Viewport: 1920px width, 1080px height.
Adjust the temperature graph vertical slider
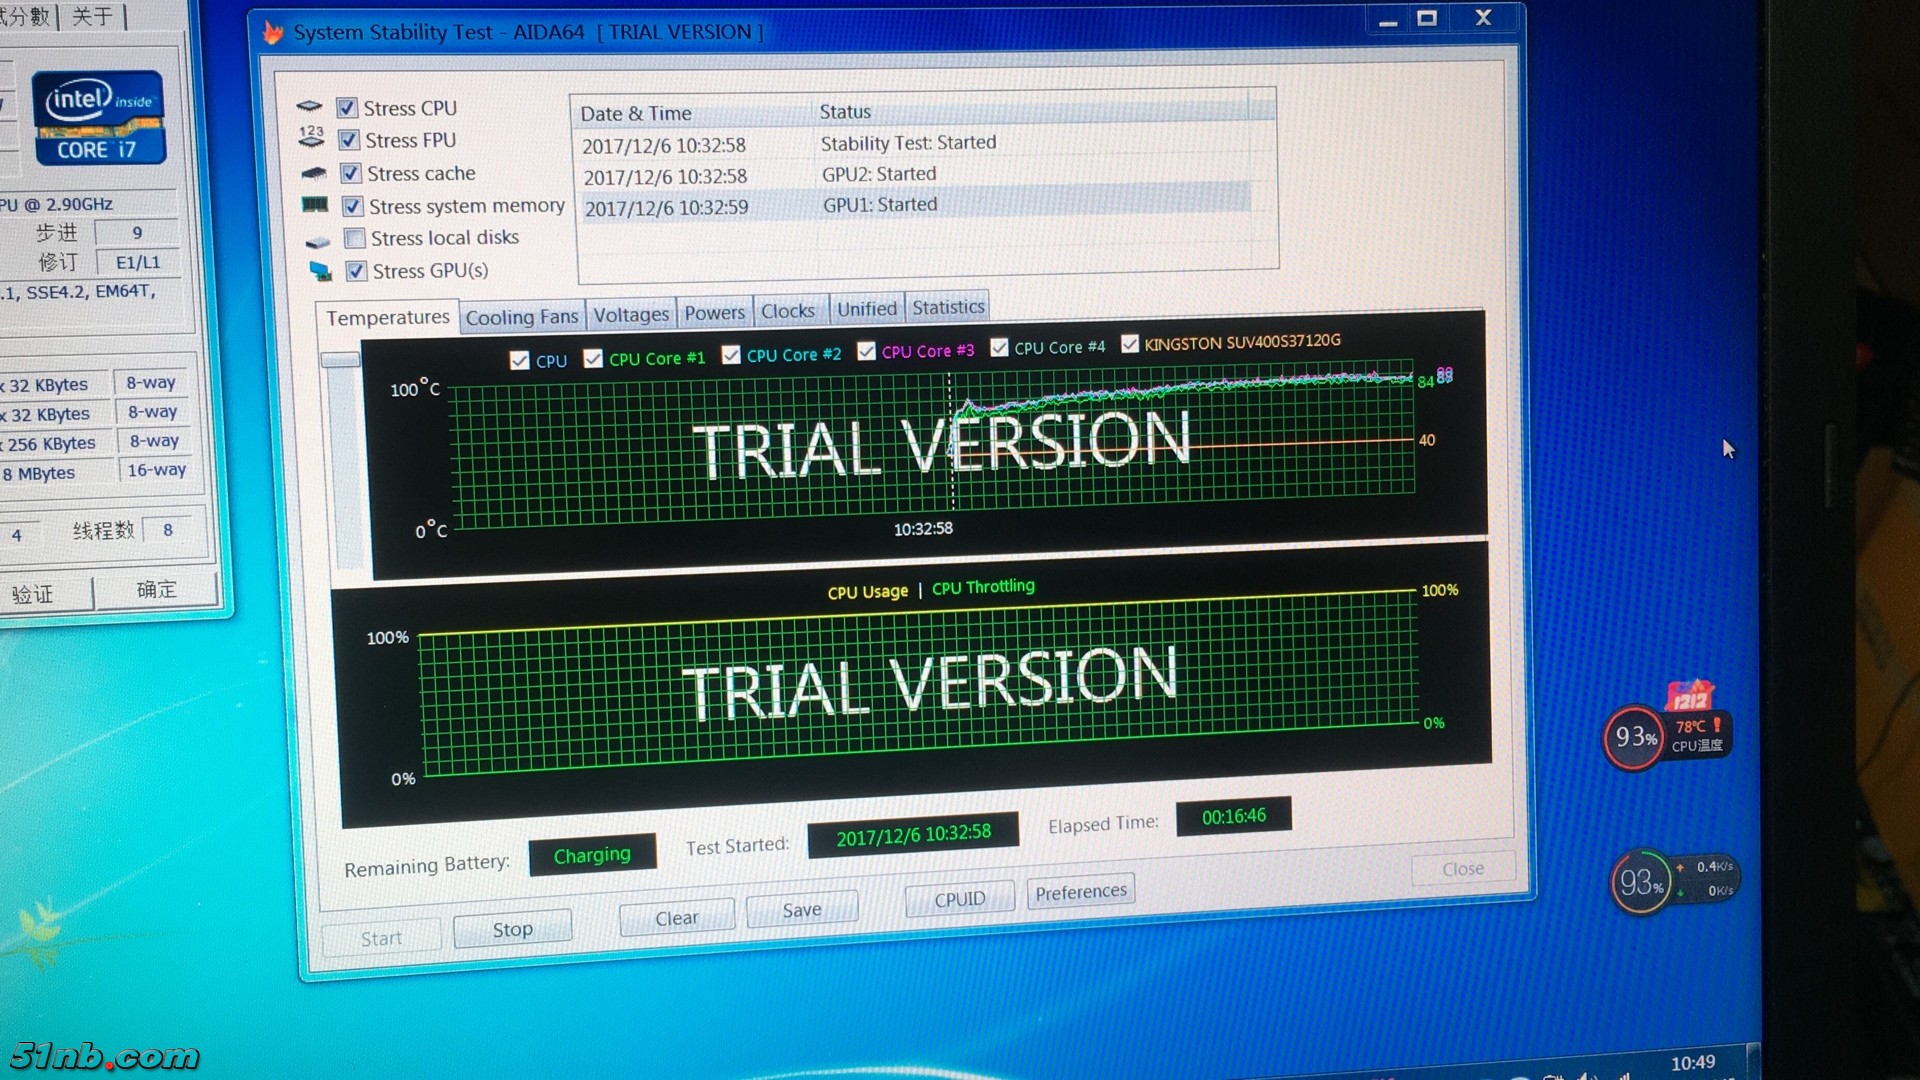click(x=340, y=360)
